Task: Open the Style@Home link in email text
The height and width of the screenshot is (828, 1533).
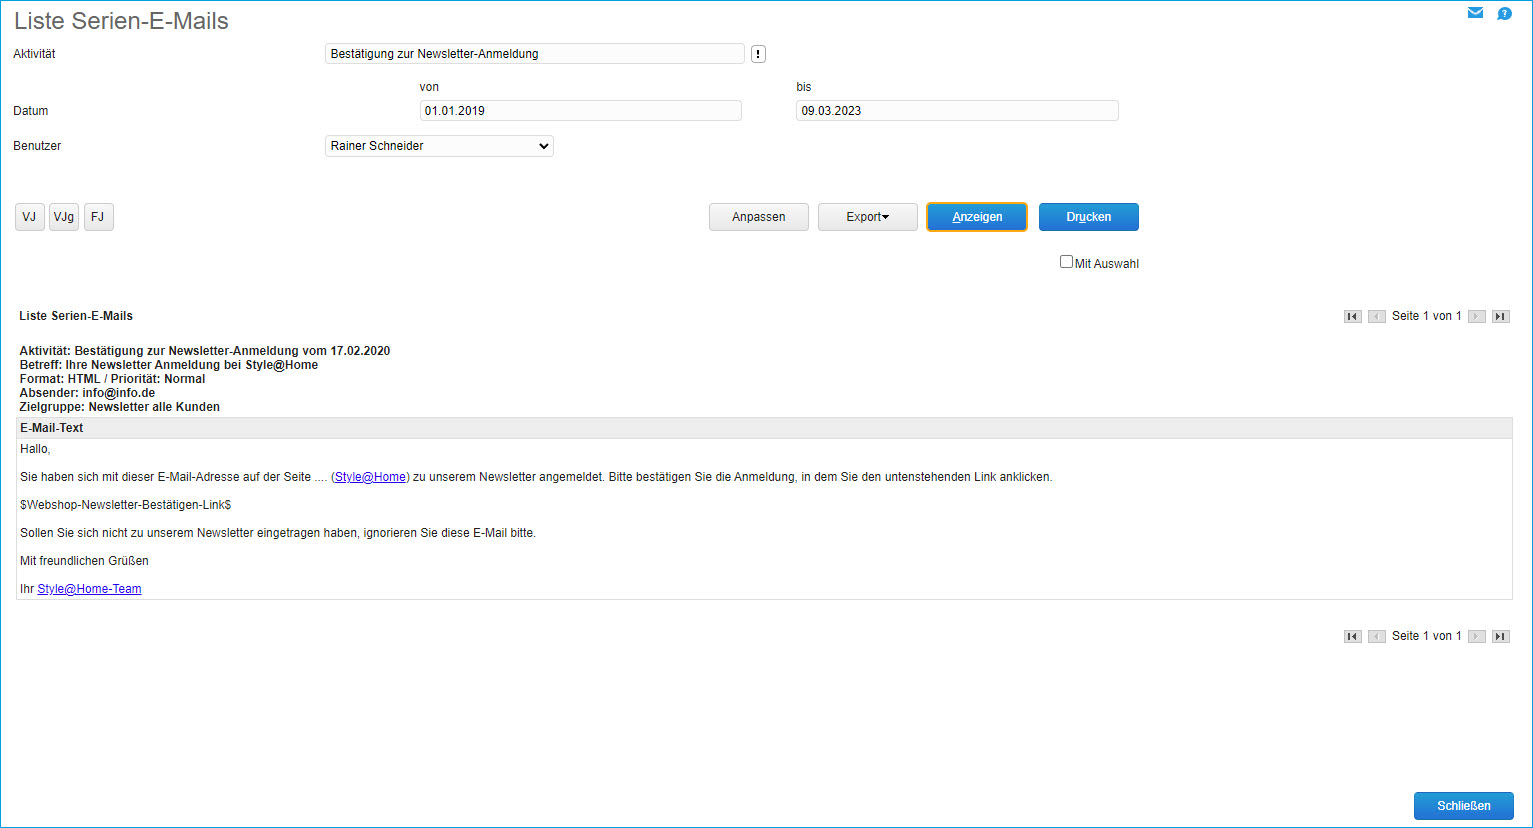Action: point(370,476)
